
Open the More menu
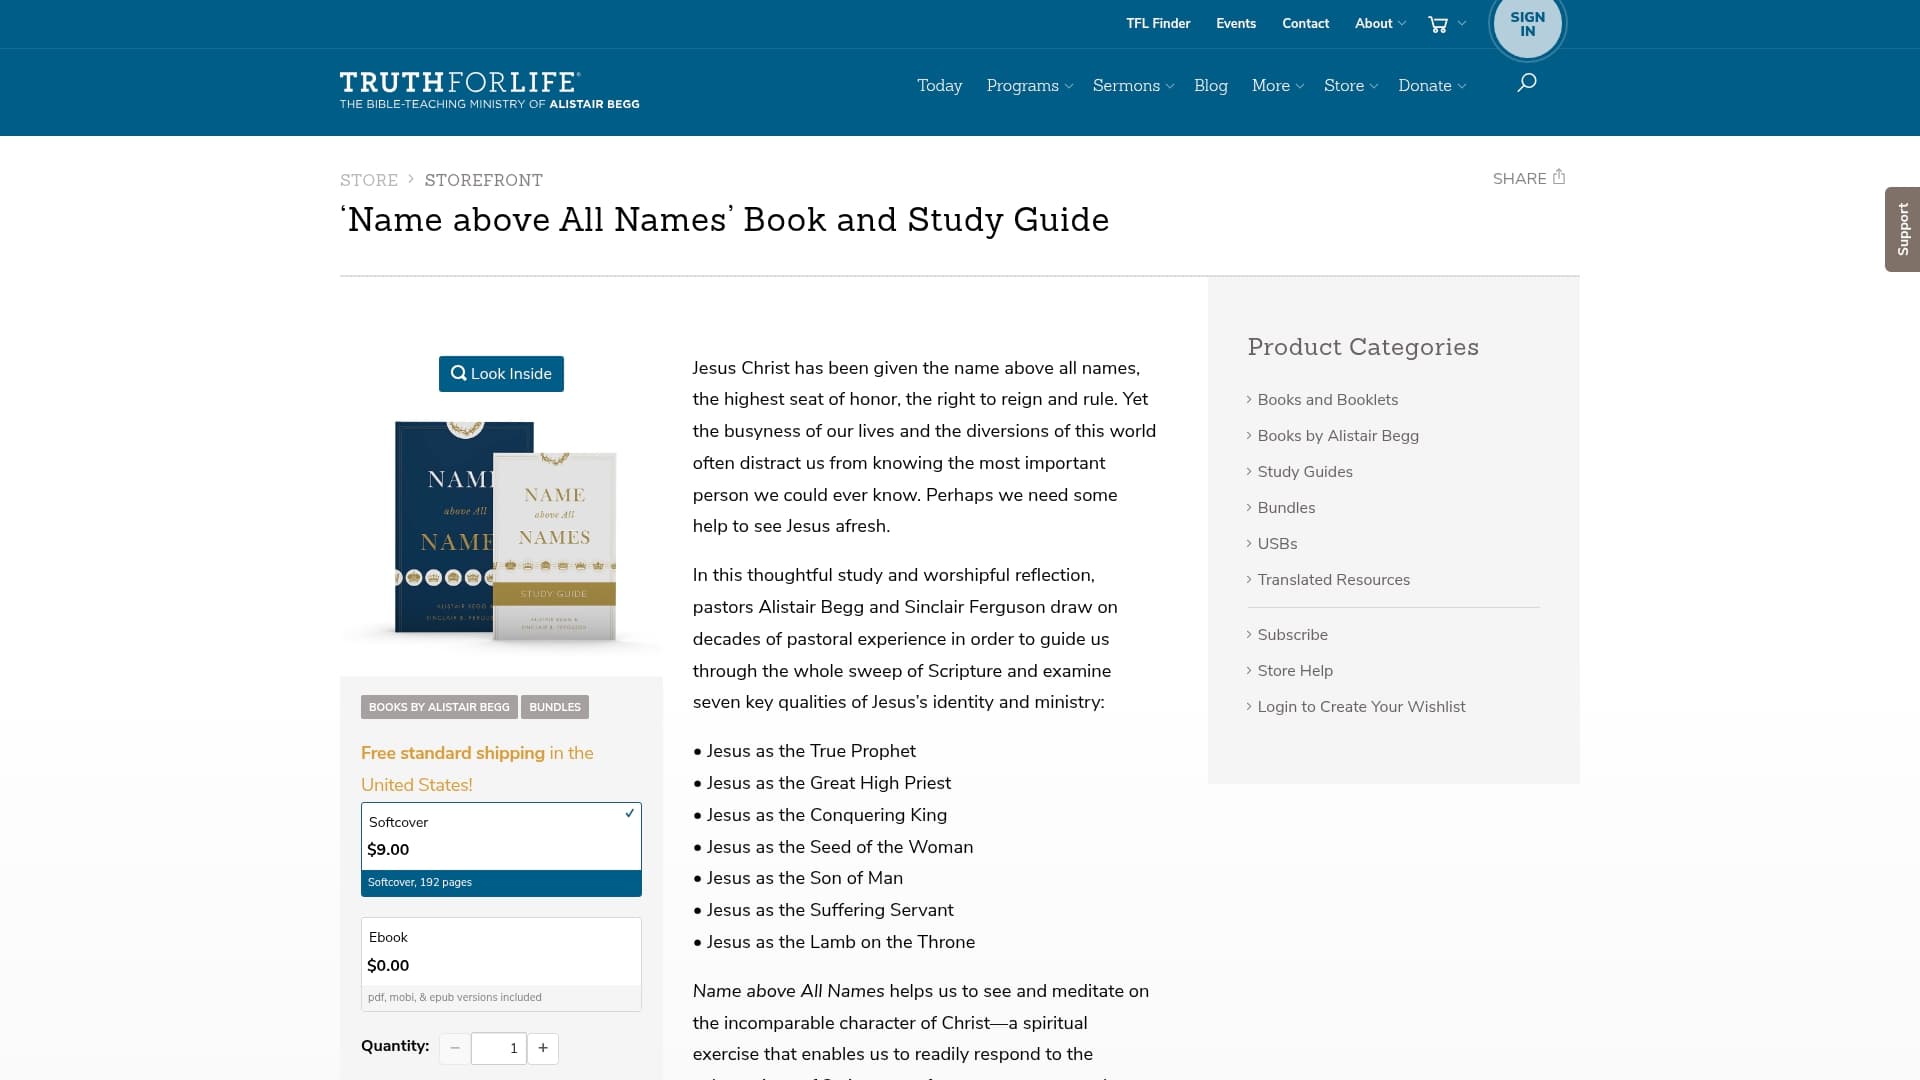point(1278,86)
